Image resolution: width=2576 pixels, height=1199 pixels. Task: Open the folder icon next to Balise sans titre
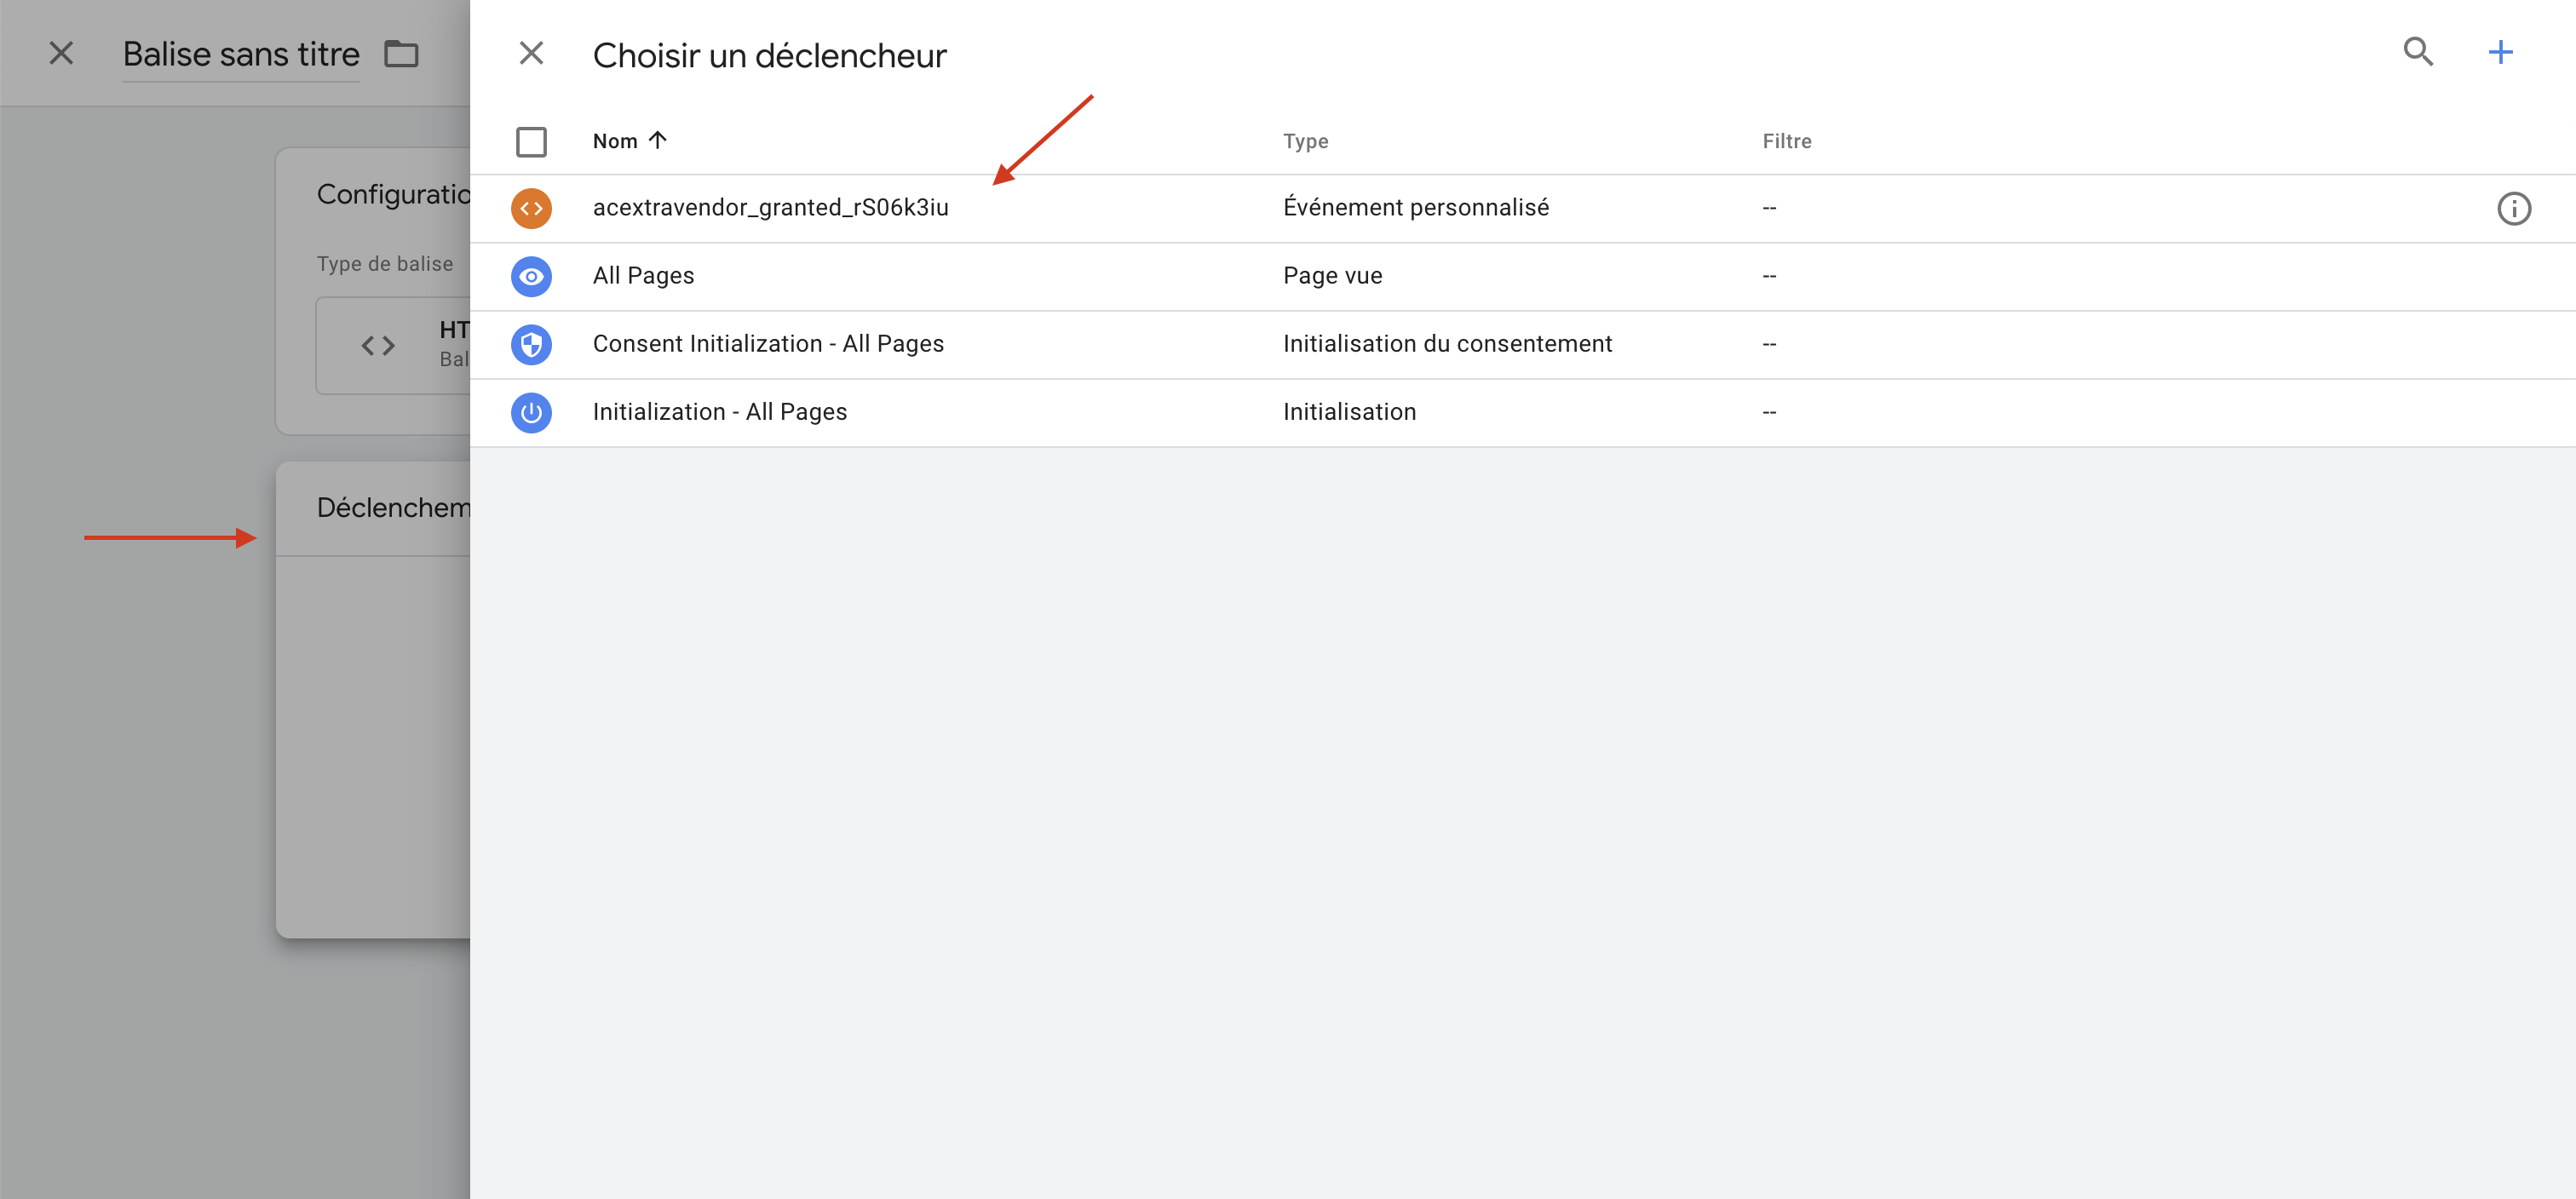click(x=401, y=54)
